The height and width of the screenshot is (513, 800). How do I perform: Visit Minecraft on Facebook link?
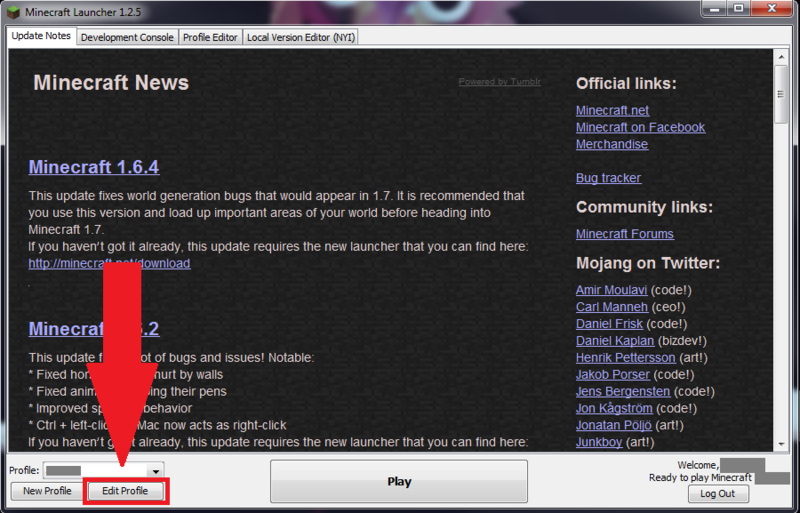[x=640, y=128]
